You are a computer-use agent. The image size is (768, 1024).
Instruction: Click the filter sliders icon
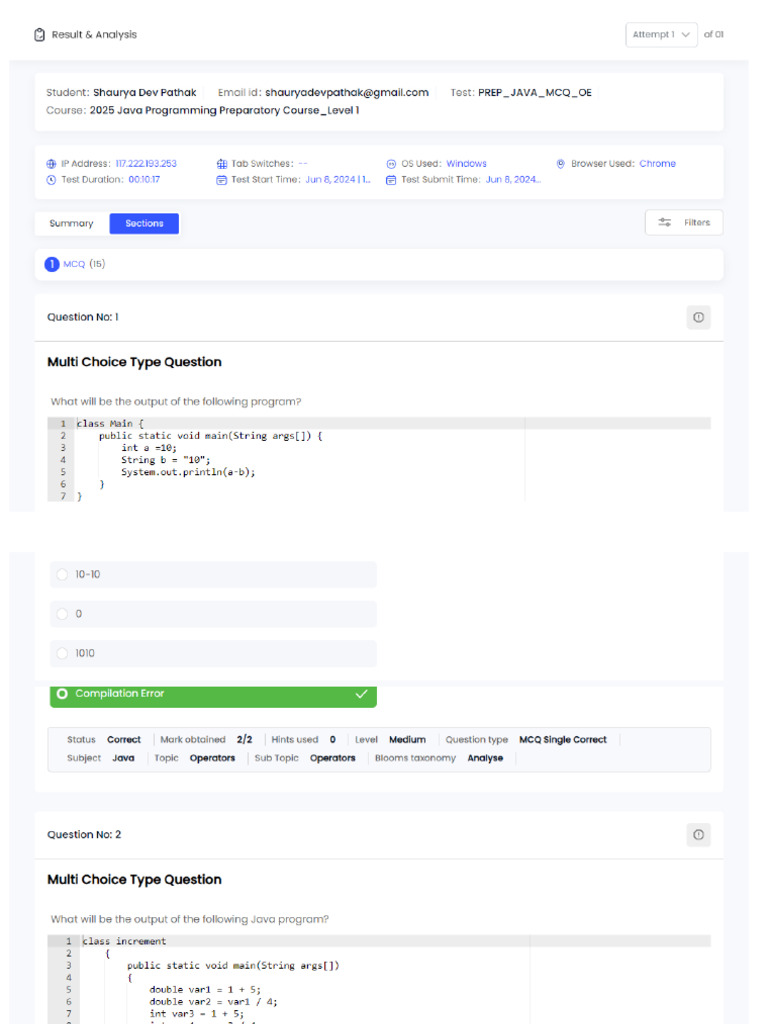pos(664,223)
